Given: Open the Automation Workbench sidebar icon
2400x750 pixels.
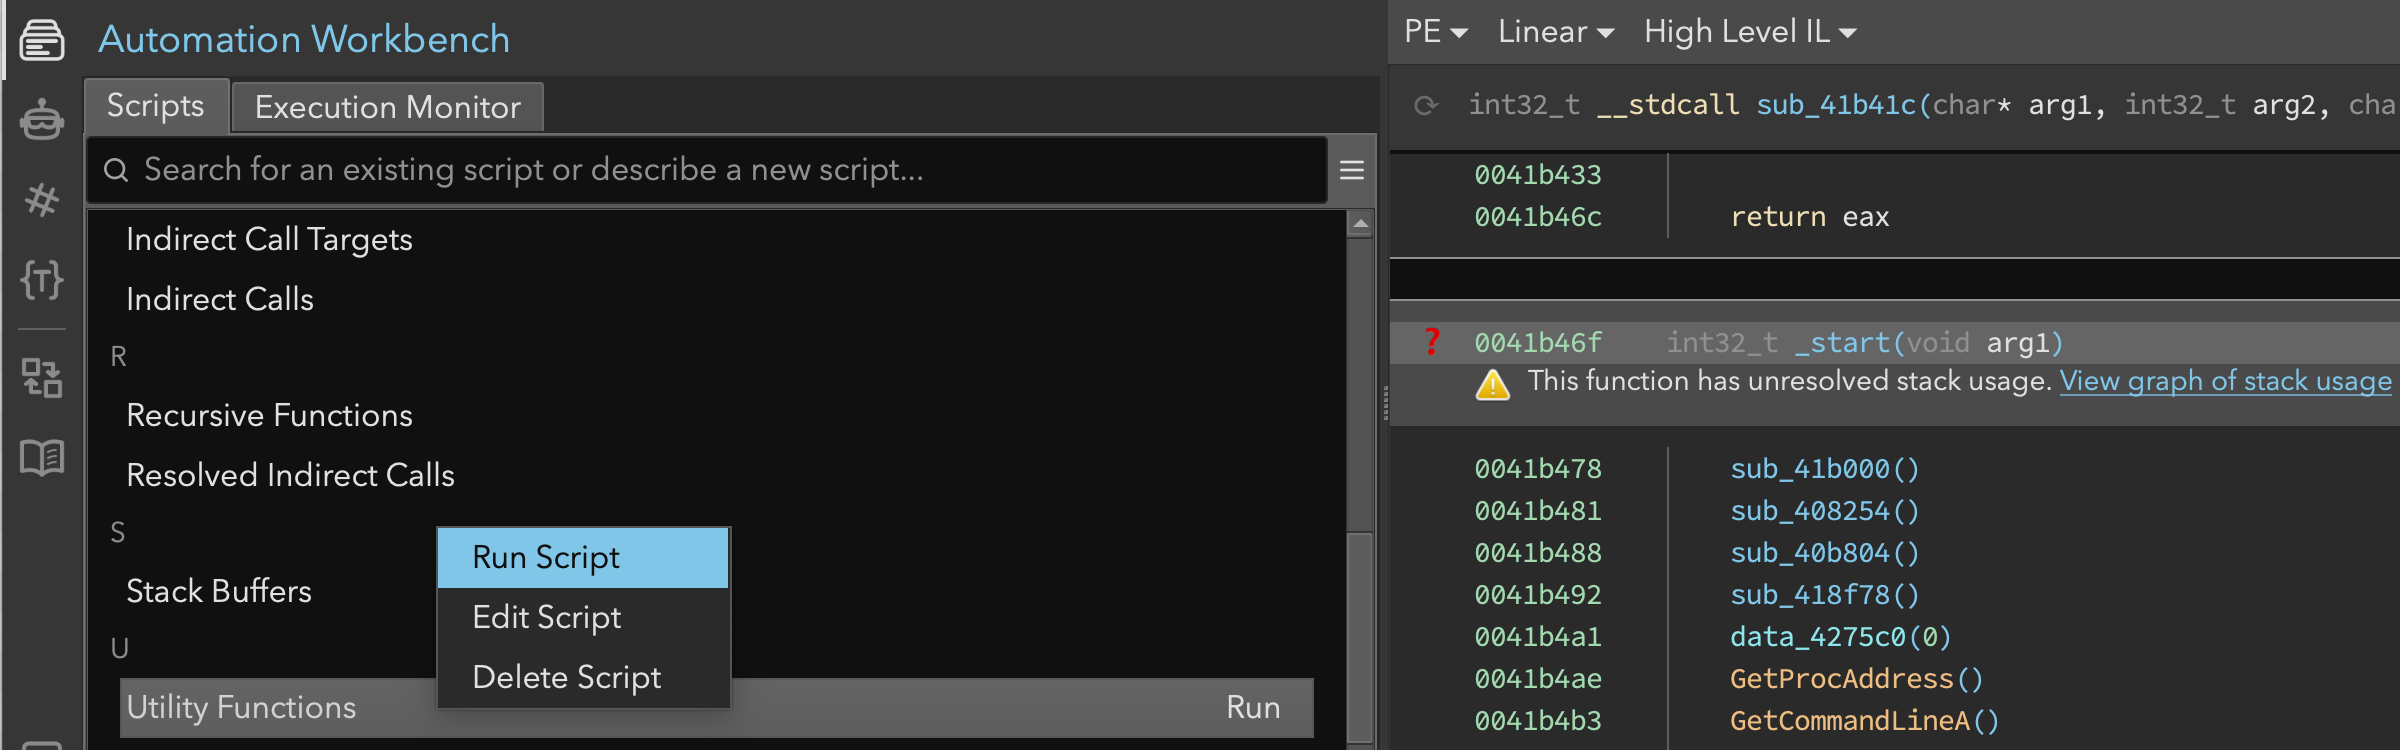Looking at the screenshot, I should click(42, 40).
